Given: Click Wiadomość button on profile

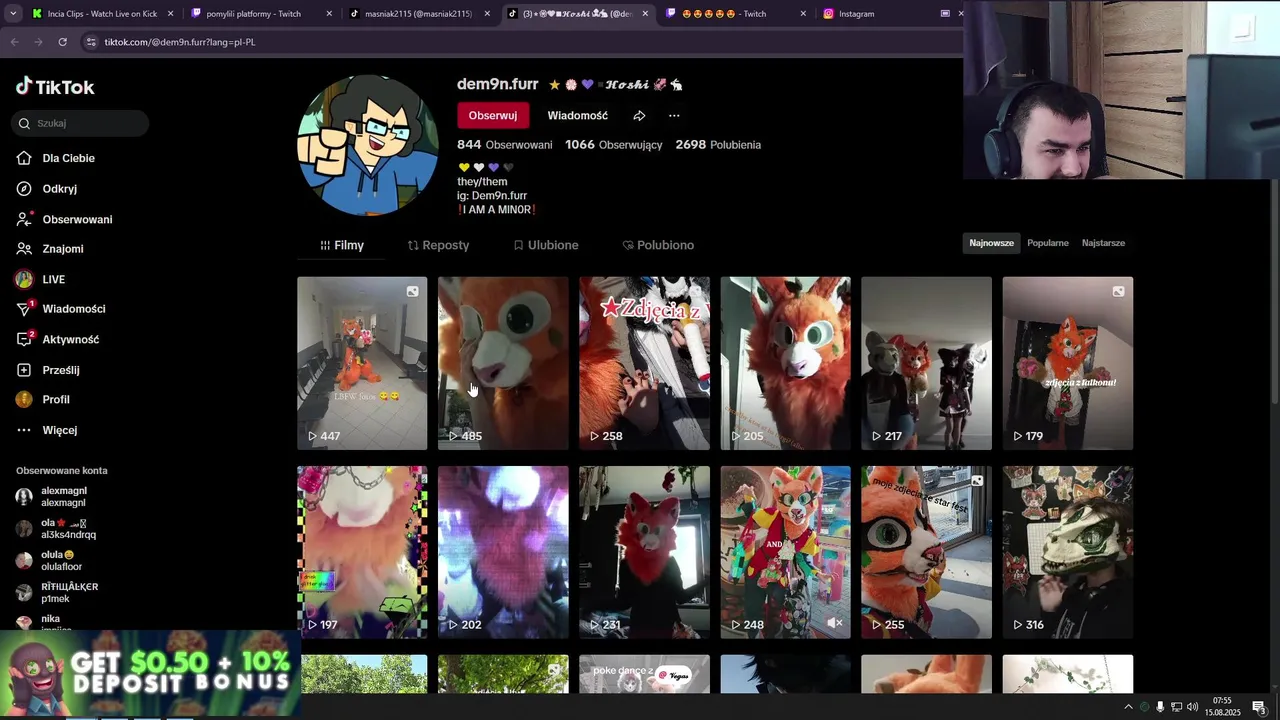Looking at the screenshot, I should click(x=578, y=115).
